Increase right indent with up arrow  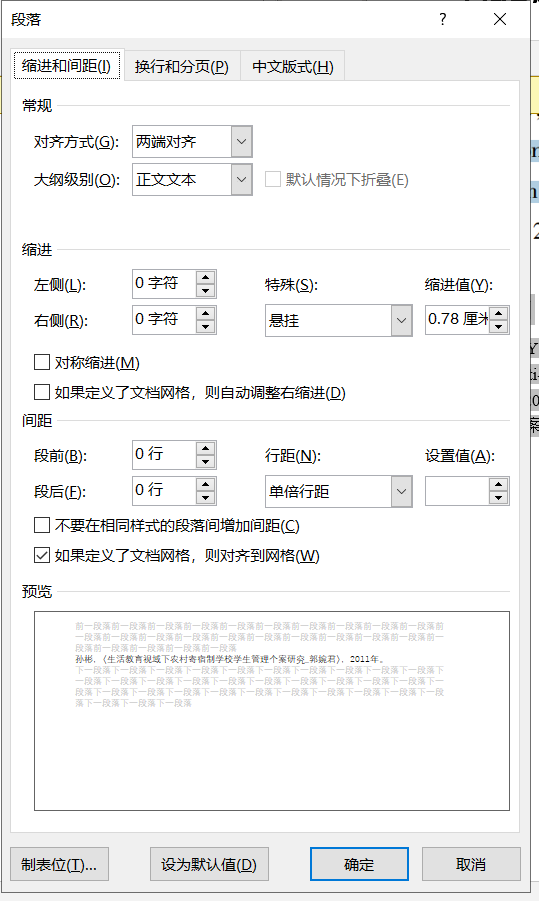pyautogui.click(x=205, y=313)
